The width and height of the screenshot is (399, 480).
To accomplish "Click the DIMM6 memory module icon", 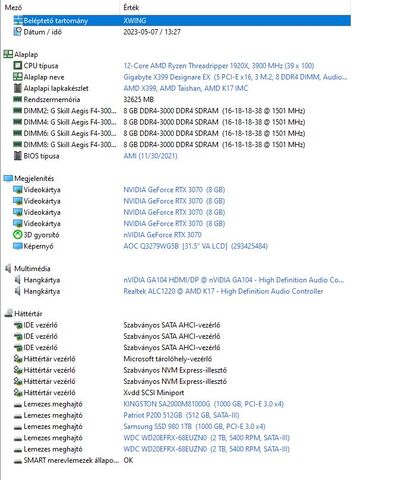I will (x=17, y=133).
